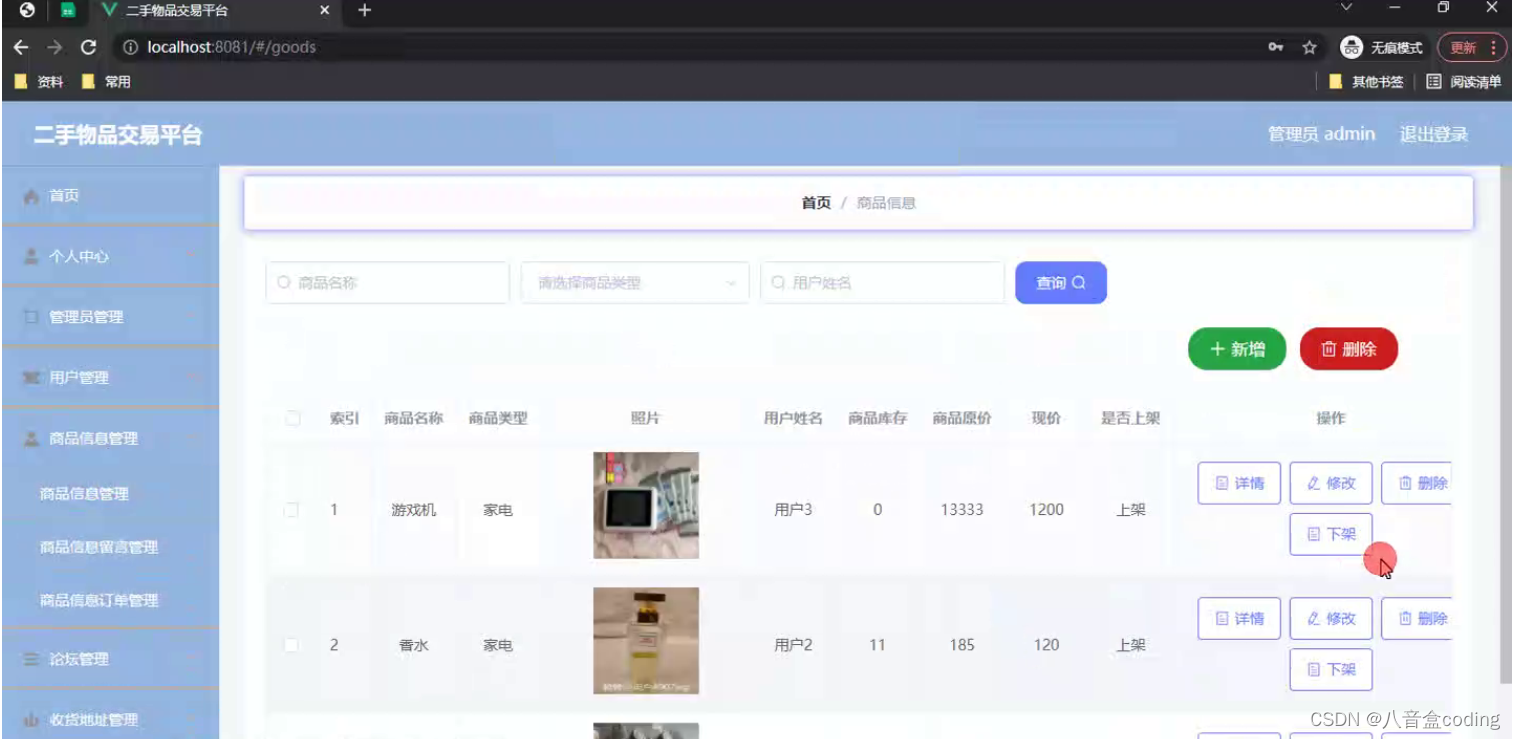Click the password key icon
The height and width of the screenshot is (739, 1515).
tap(1276, 47)
